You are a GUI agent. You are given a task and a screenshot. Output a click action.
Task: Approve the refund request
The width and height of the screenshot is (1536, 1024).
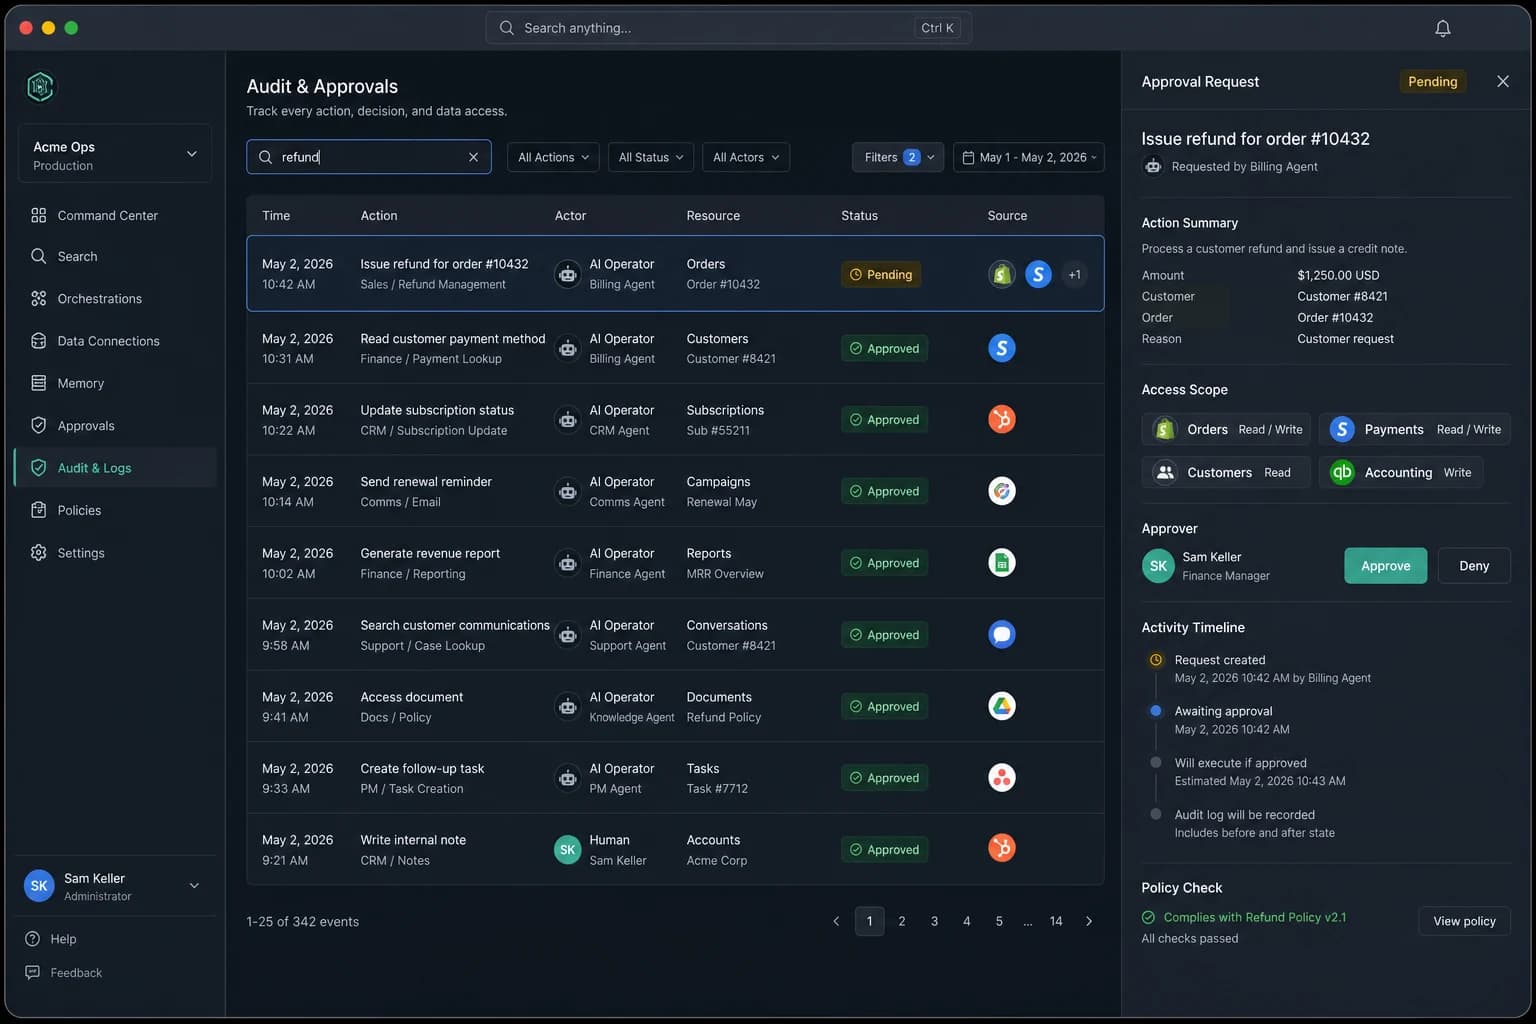pos(1385,566)
